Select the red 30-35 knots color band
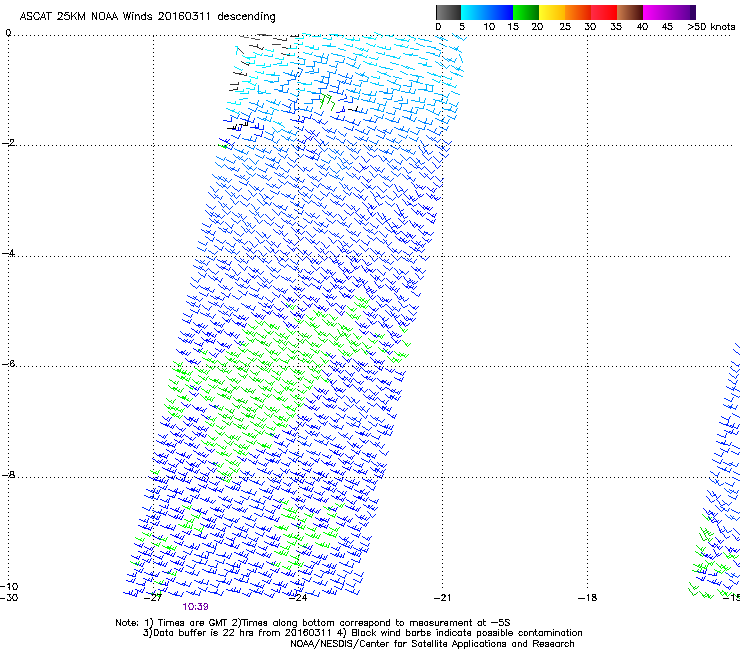This screenshot has width=740, height=650. (x=604, y=12)
